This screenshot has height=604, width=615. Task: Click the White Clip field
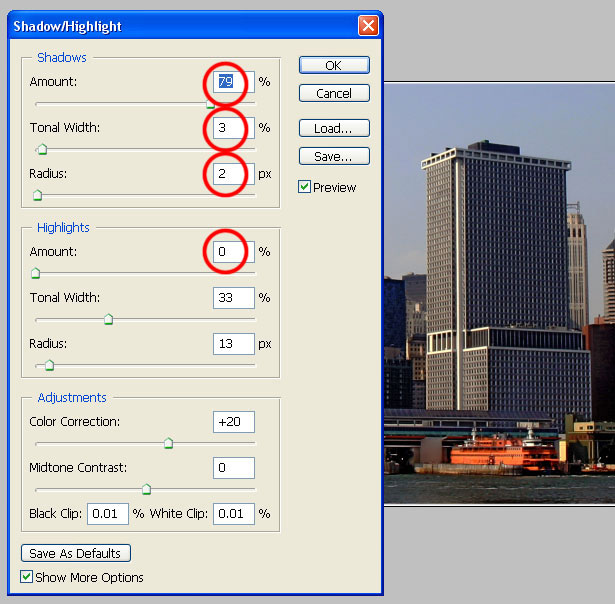pos(234,514)
